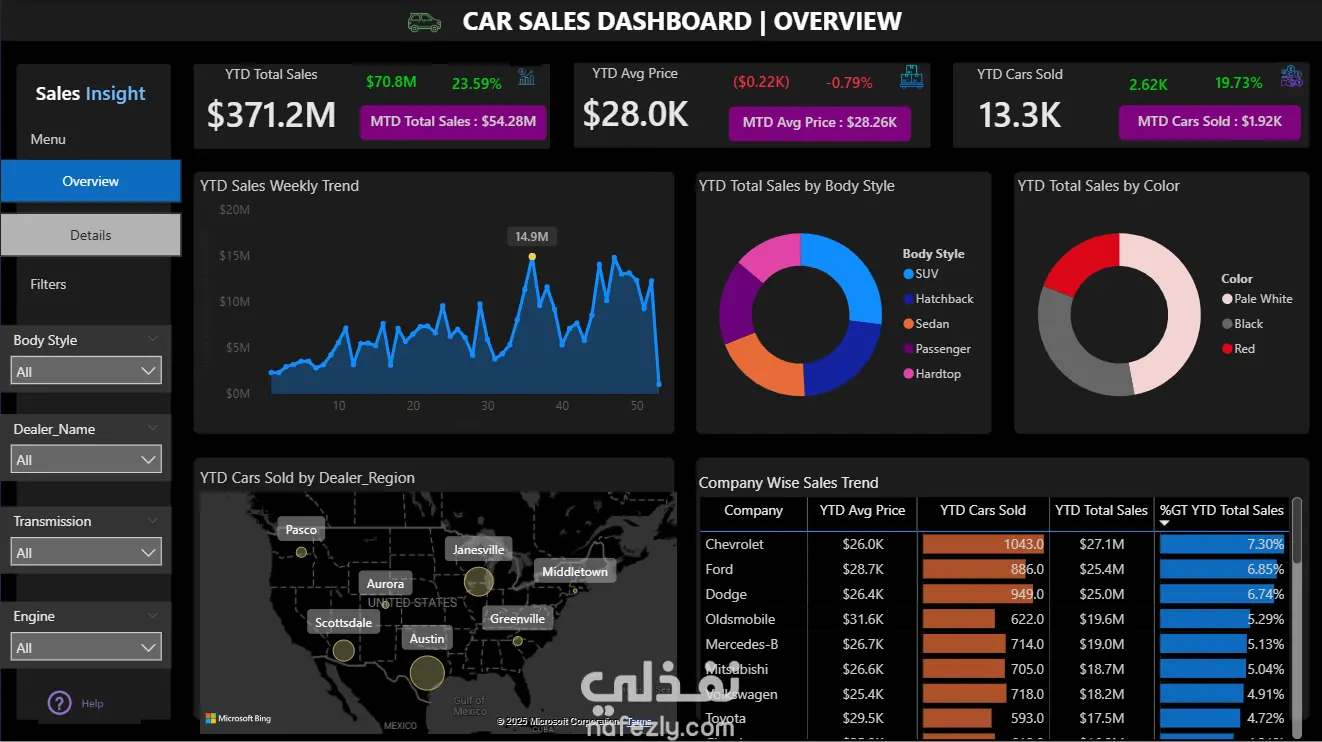Select SUV legend color marker
The width and height of the screenshot is (1322, 742).
[908, 274]
